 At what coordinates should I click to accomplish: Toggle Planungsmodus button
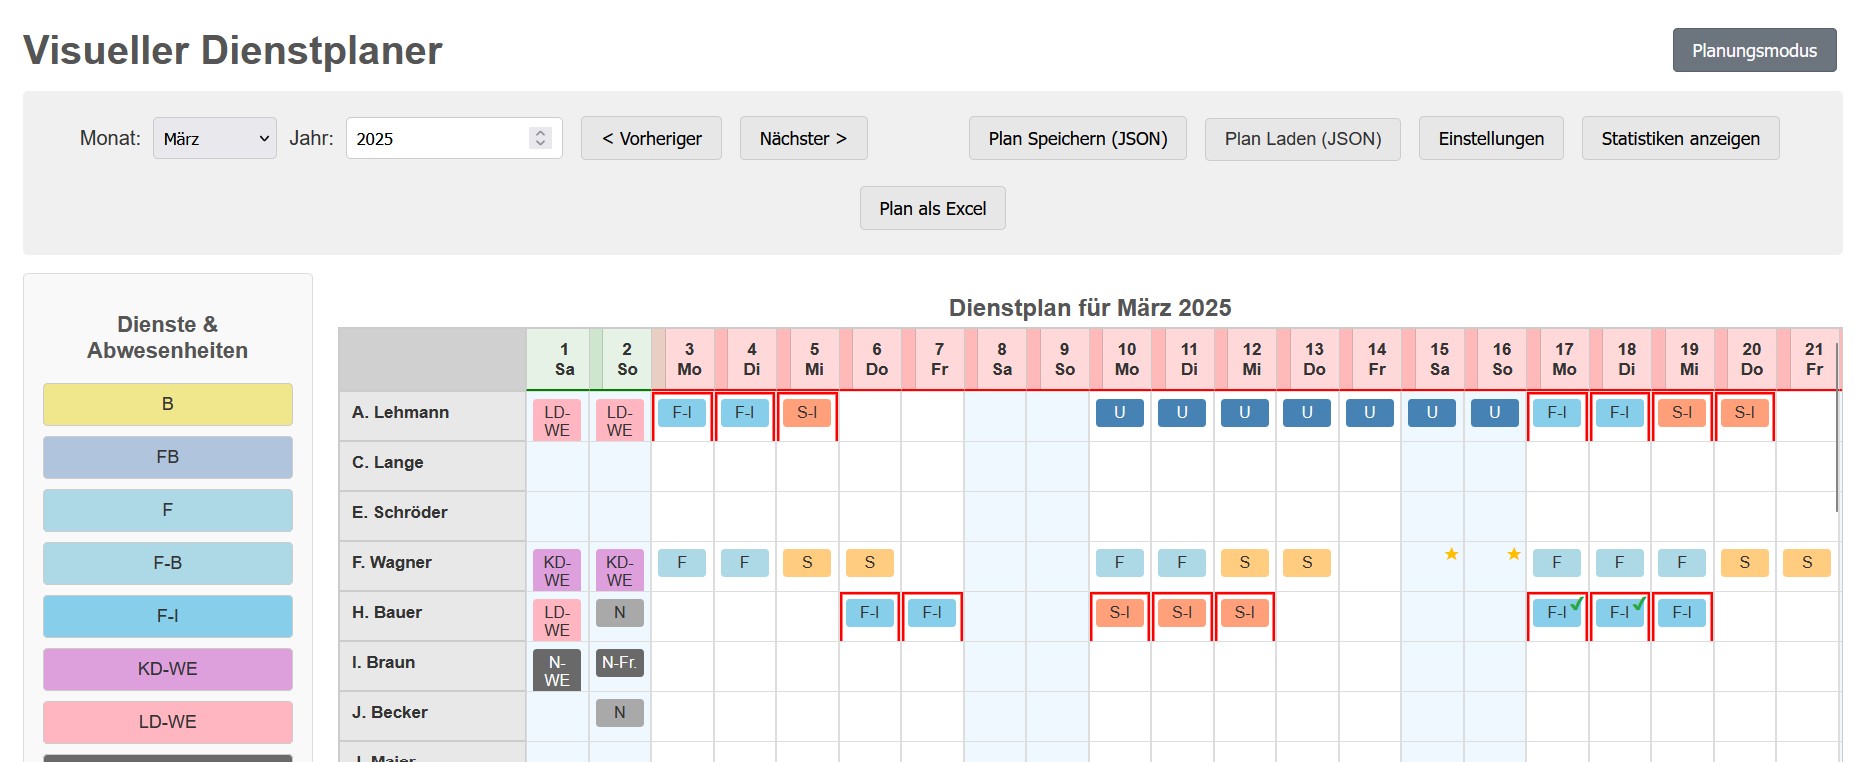tap(1754, 50)
